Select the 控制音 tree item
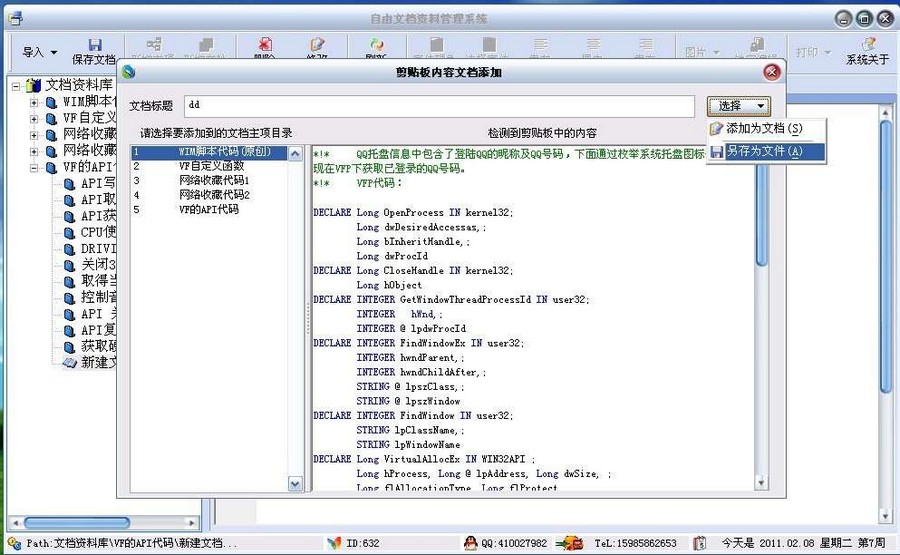 coord(98,297)
